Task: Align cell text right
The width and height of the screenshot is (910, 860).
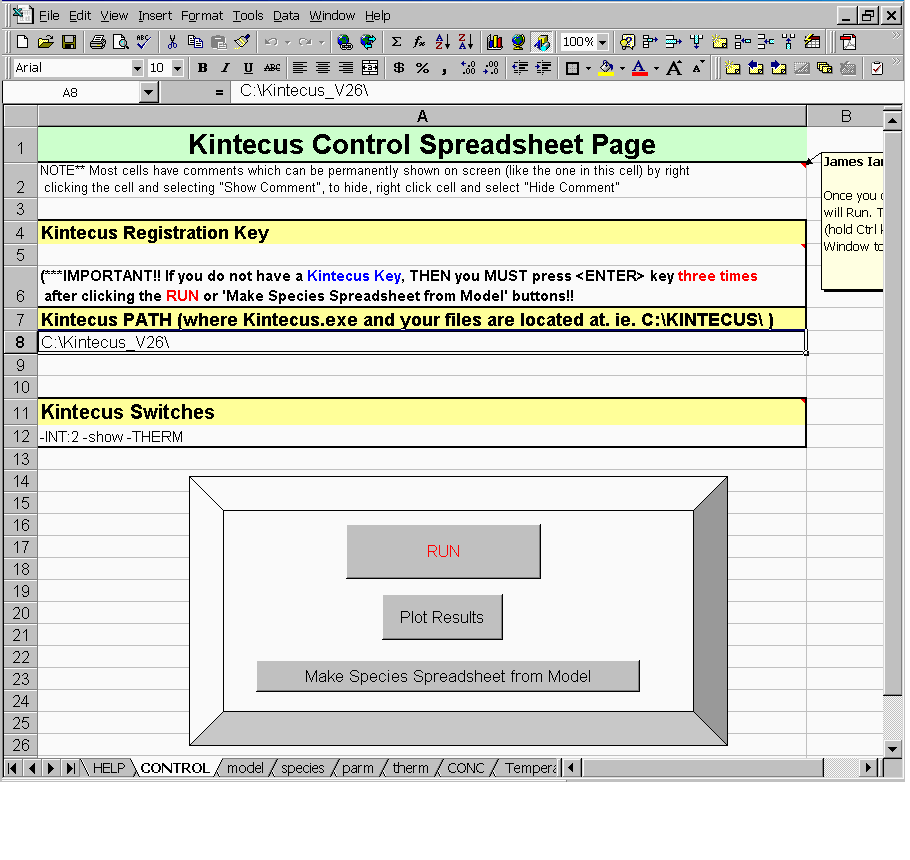Action: tap(346, 68)
